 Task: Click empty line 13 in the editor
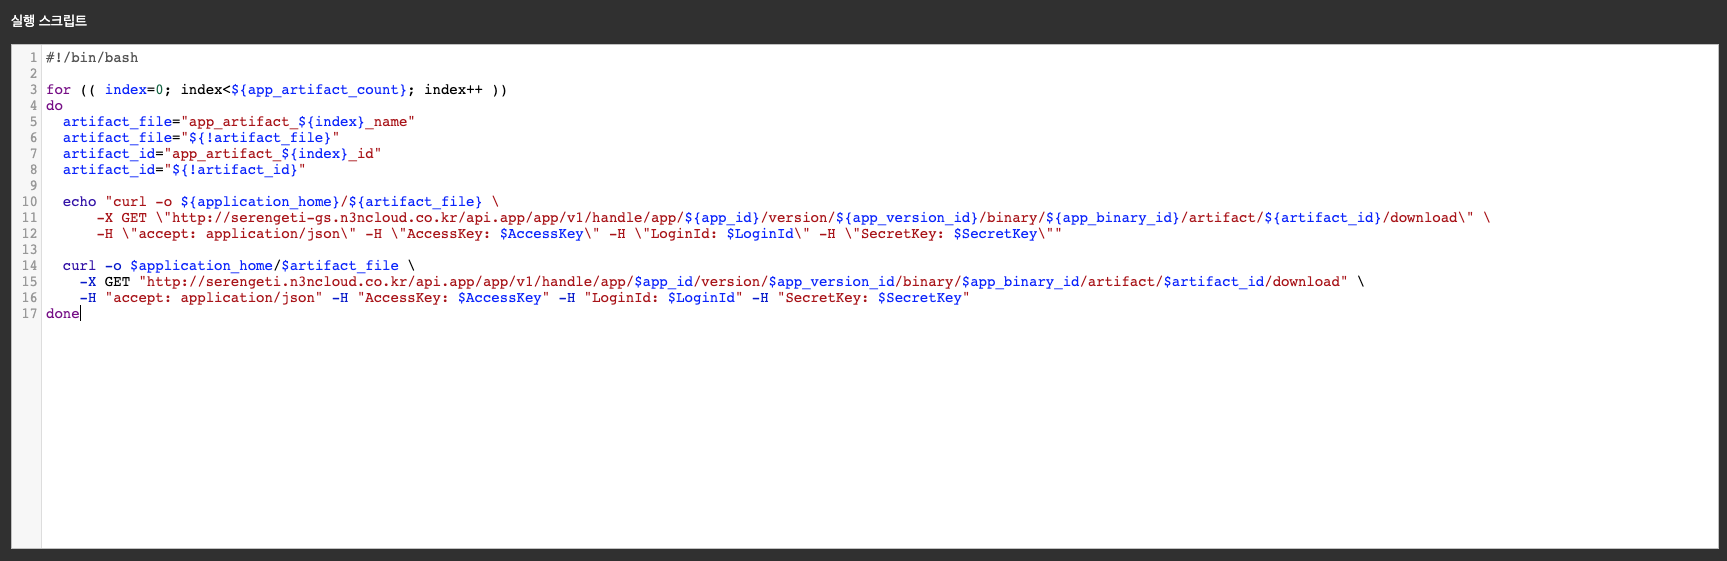880,250
